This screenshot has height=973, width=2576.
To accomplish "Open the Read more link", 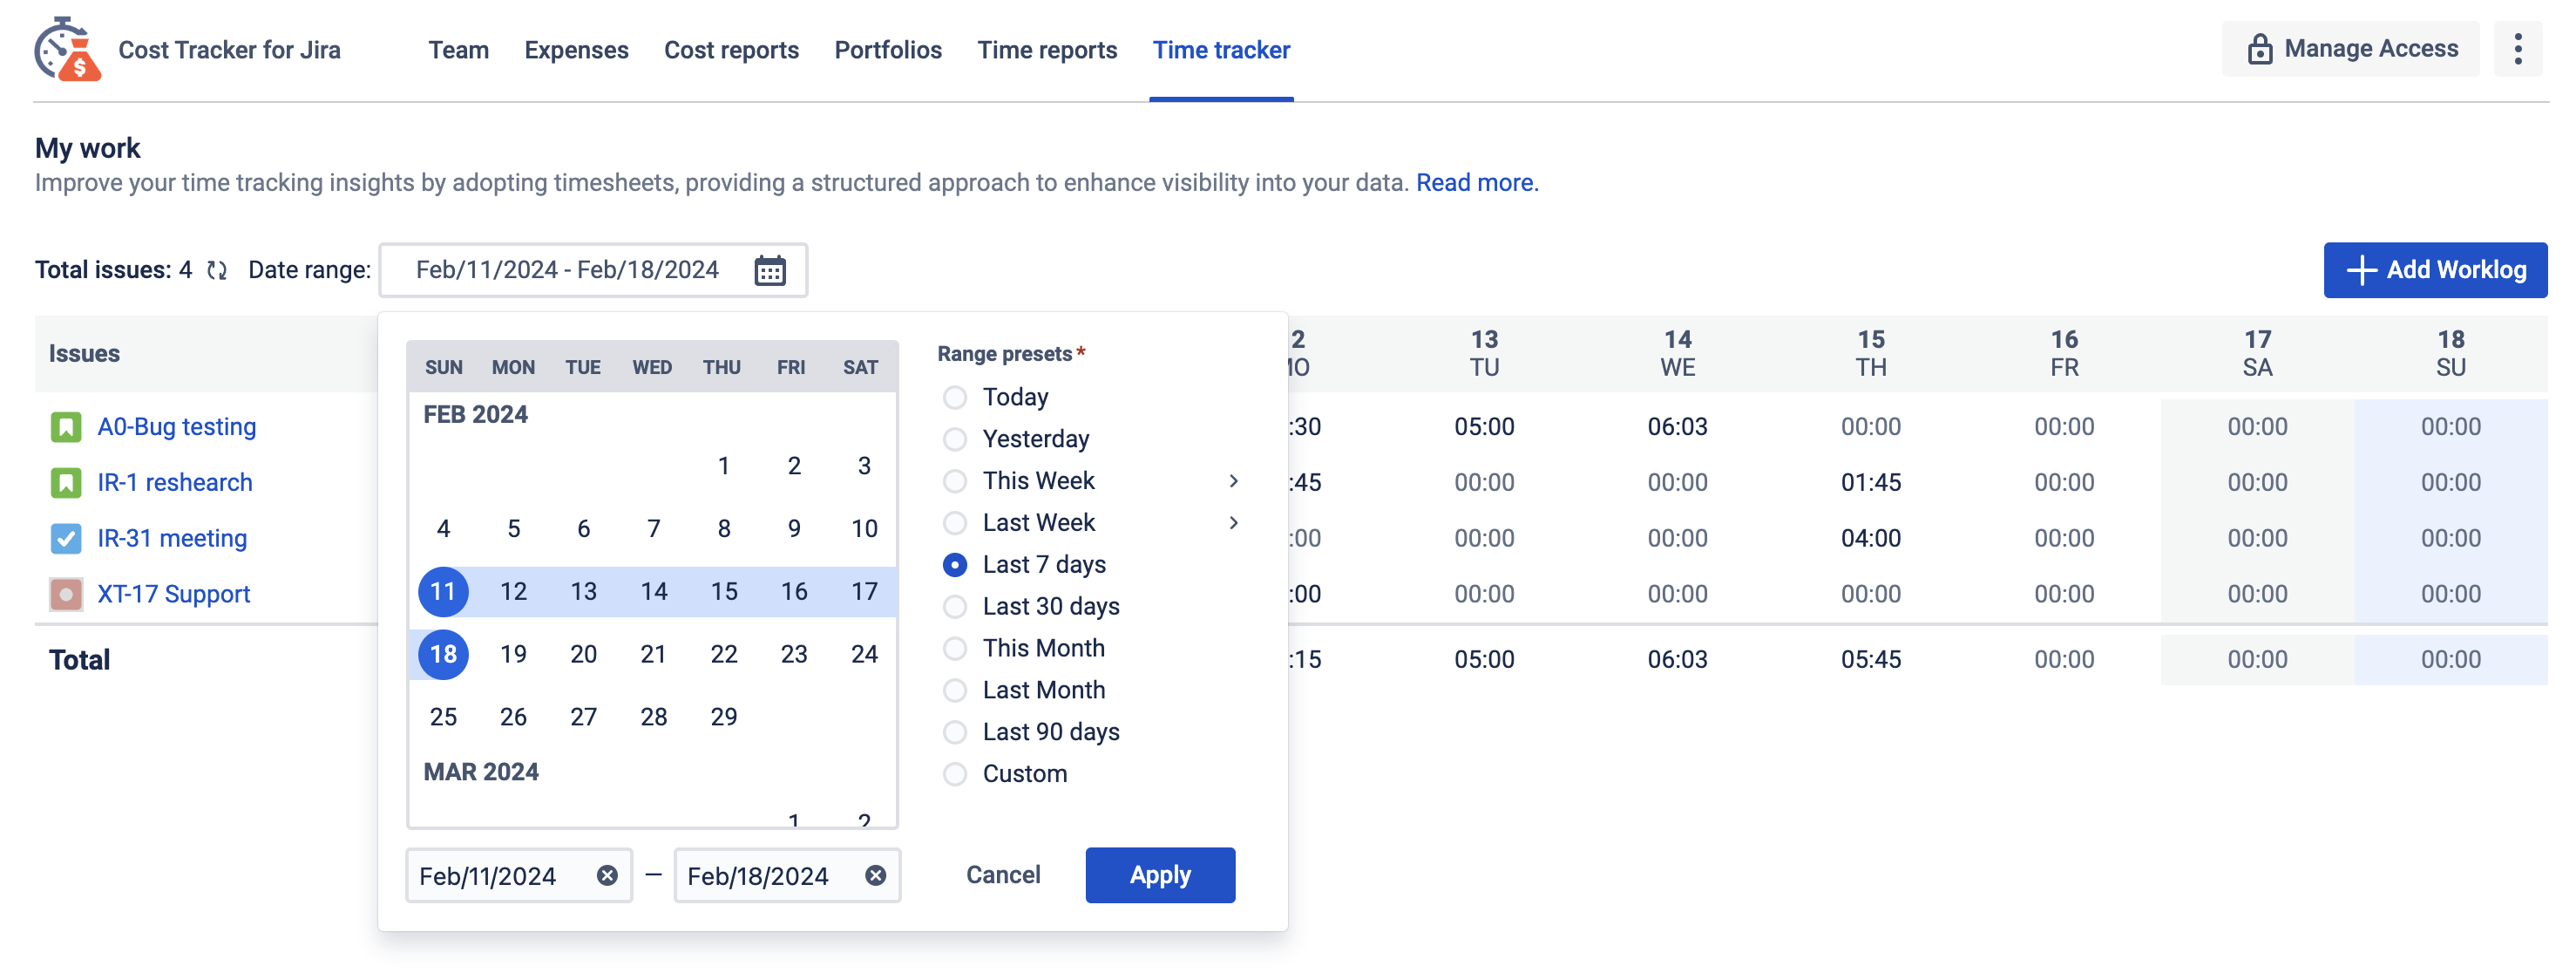I will (x=1477, y=183).
